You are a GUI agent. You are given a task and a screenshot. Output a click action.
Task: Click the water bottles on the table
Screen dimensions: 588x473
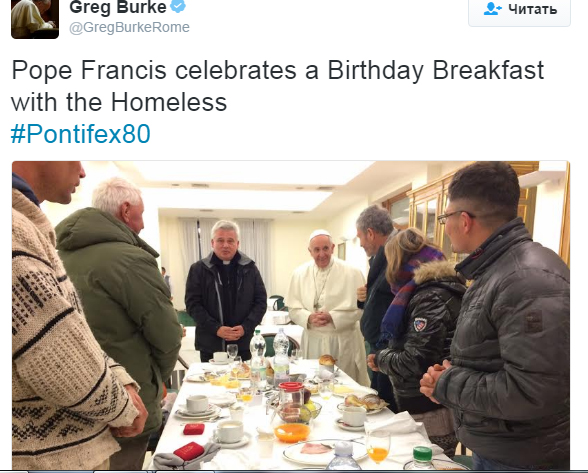pyautogui.click(x=269, y=358)
